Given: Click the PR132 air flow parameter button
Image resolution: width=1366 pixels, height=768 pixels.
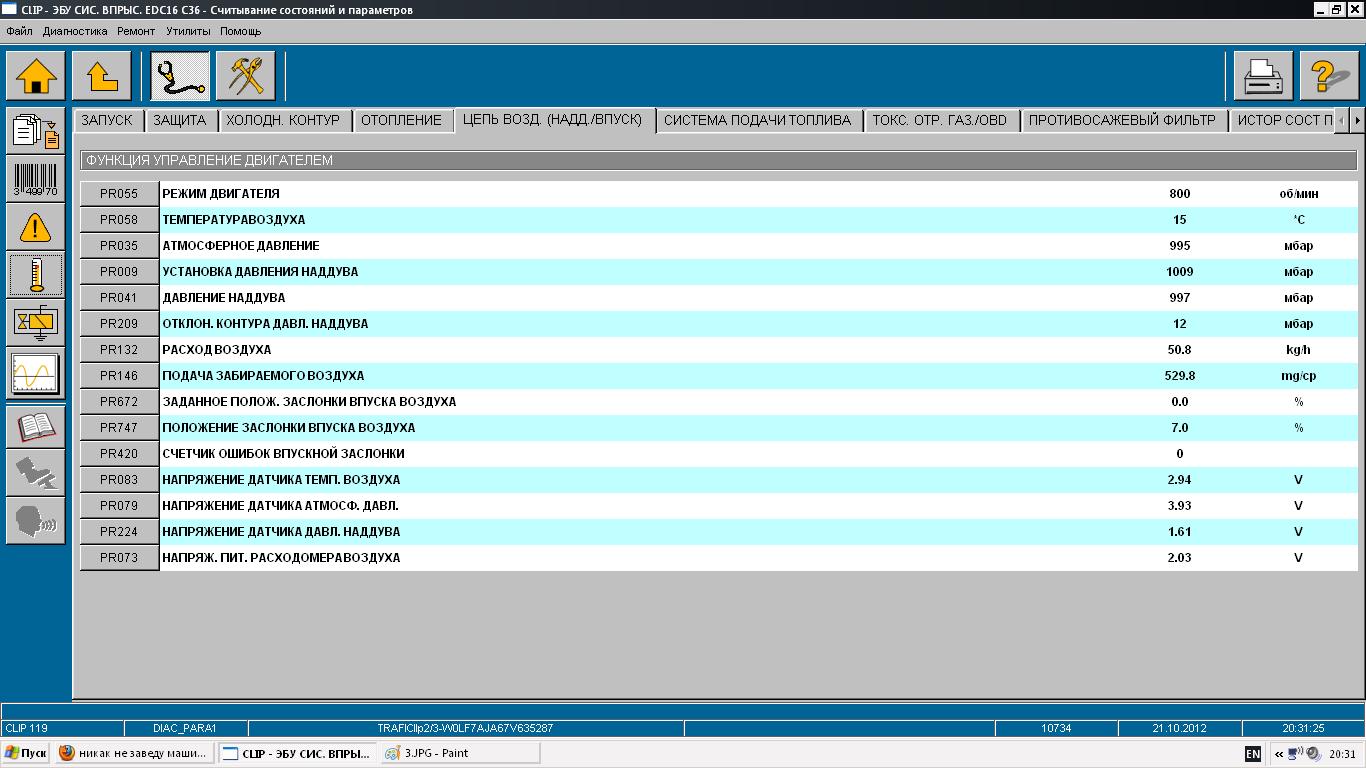Looking at the screenshot, I should [119, 350].
